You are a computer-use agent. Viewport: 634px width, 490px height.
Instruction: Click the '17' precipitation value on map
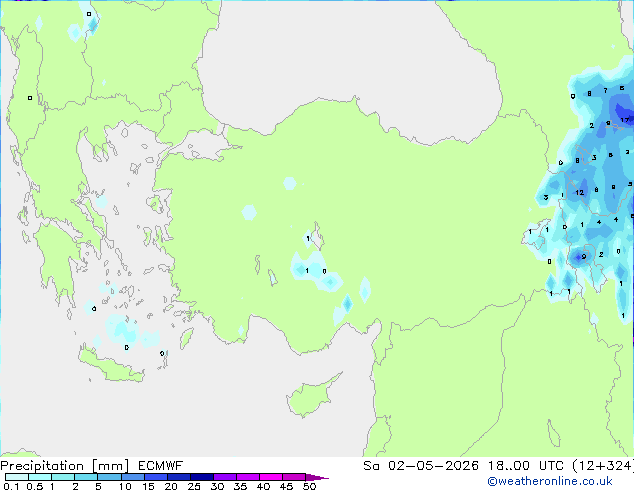point(625,120)
